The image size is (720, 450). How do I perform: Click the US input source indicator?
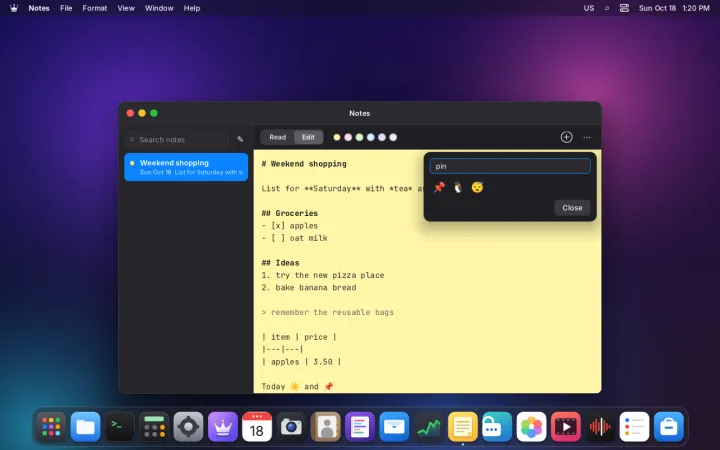point(589,8)
